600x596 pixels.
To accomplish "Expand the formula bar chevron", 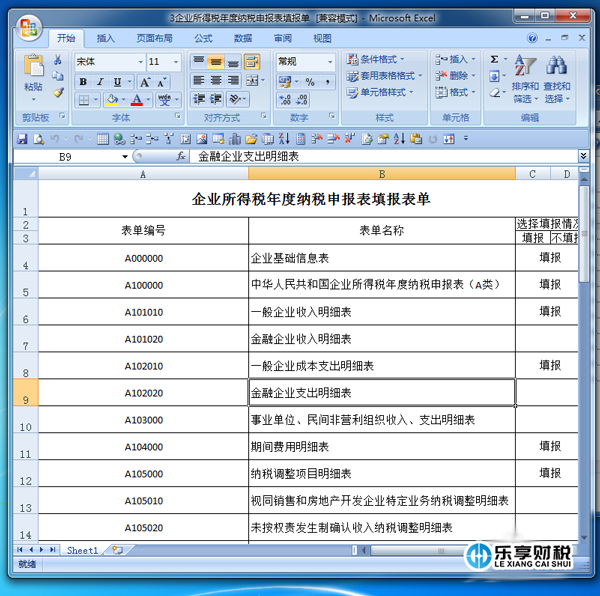I will [x=583, y=156].
